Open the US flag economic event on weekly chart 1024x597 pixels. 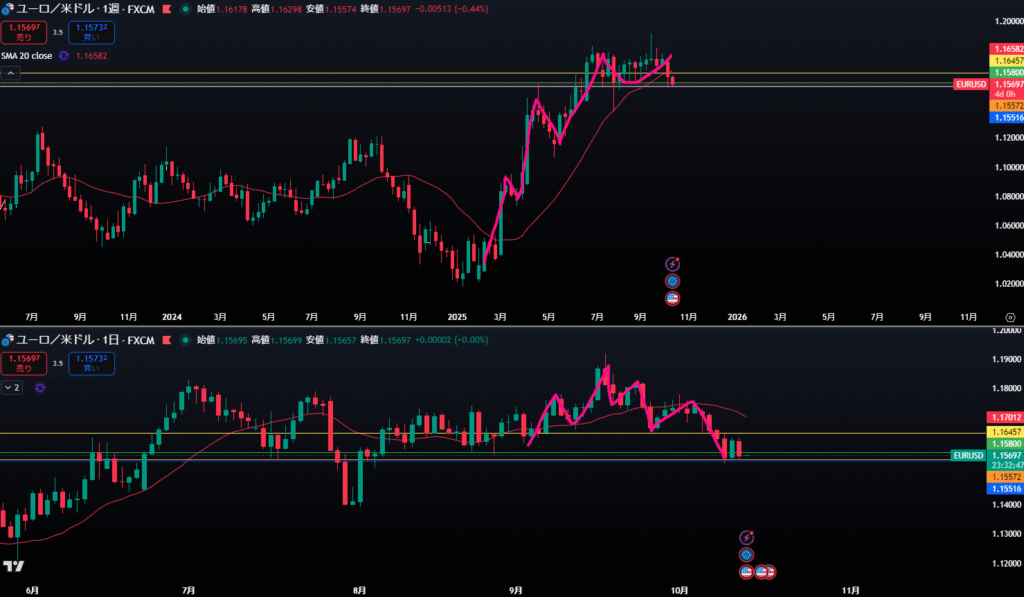[673, 298]
